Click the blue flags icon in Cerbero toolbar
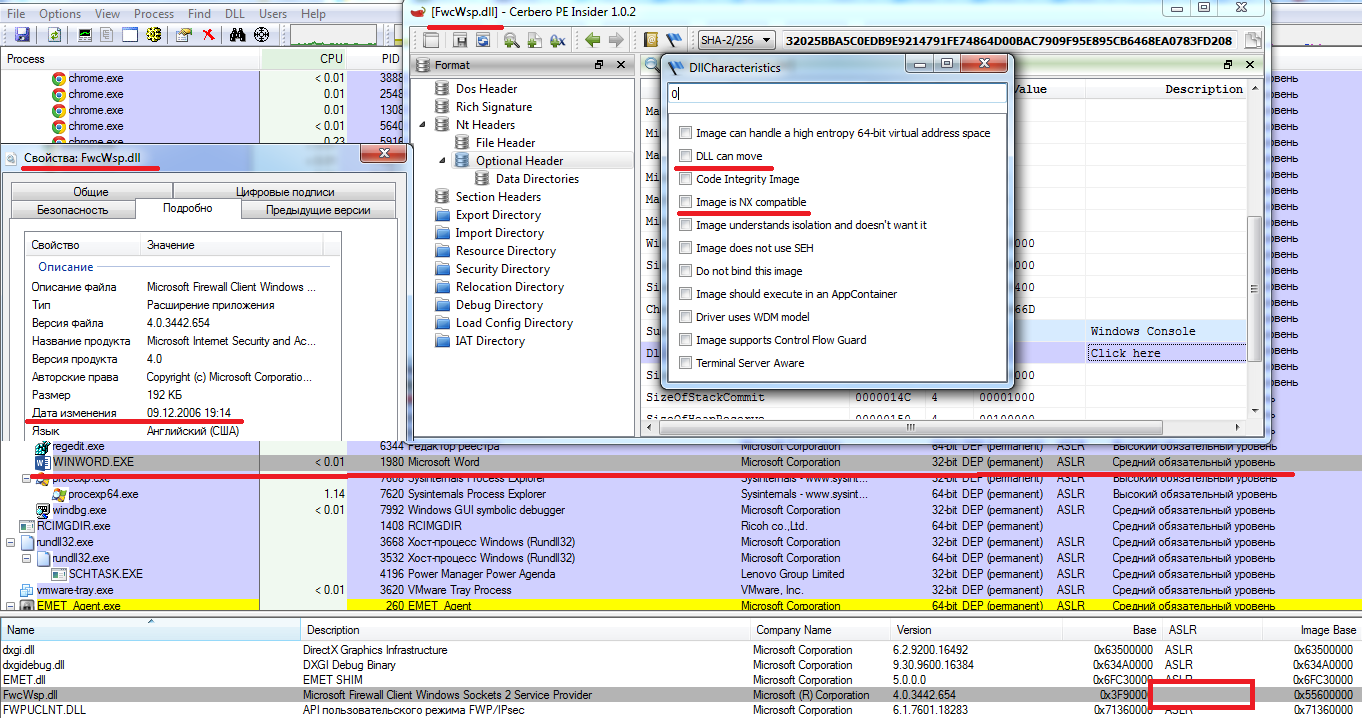 pyautogui.click(x=675, y=40)
